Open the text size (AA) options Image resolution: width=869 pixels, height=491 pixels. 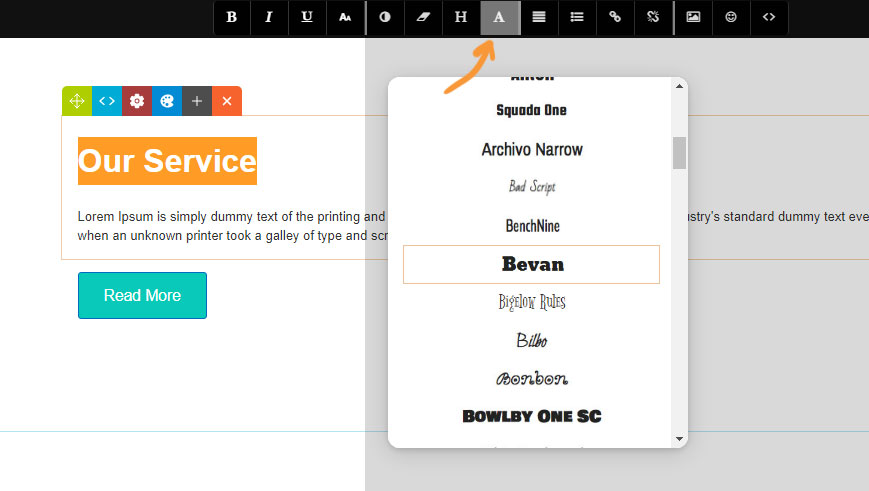point(345,17)
